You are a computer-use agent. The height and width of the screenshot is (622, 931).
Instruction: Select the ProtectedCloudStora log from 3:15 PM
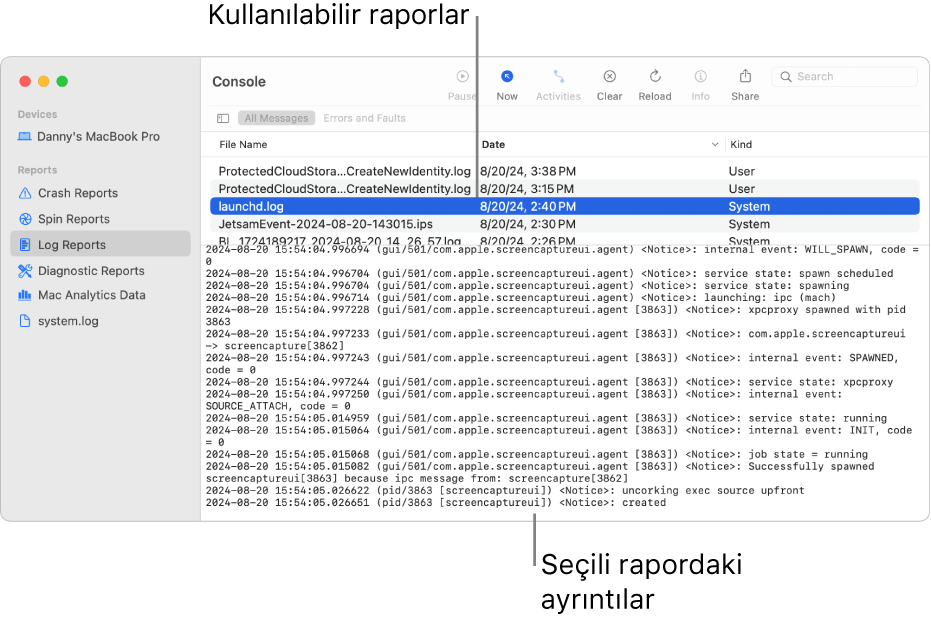pos(565,189)
